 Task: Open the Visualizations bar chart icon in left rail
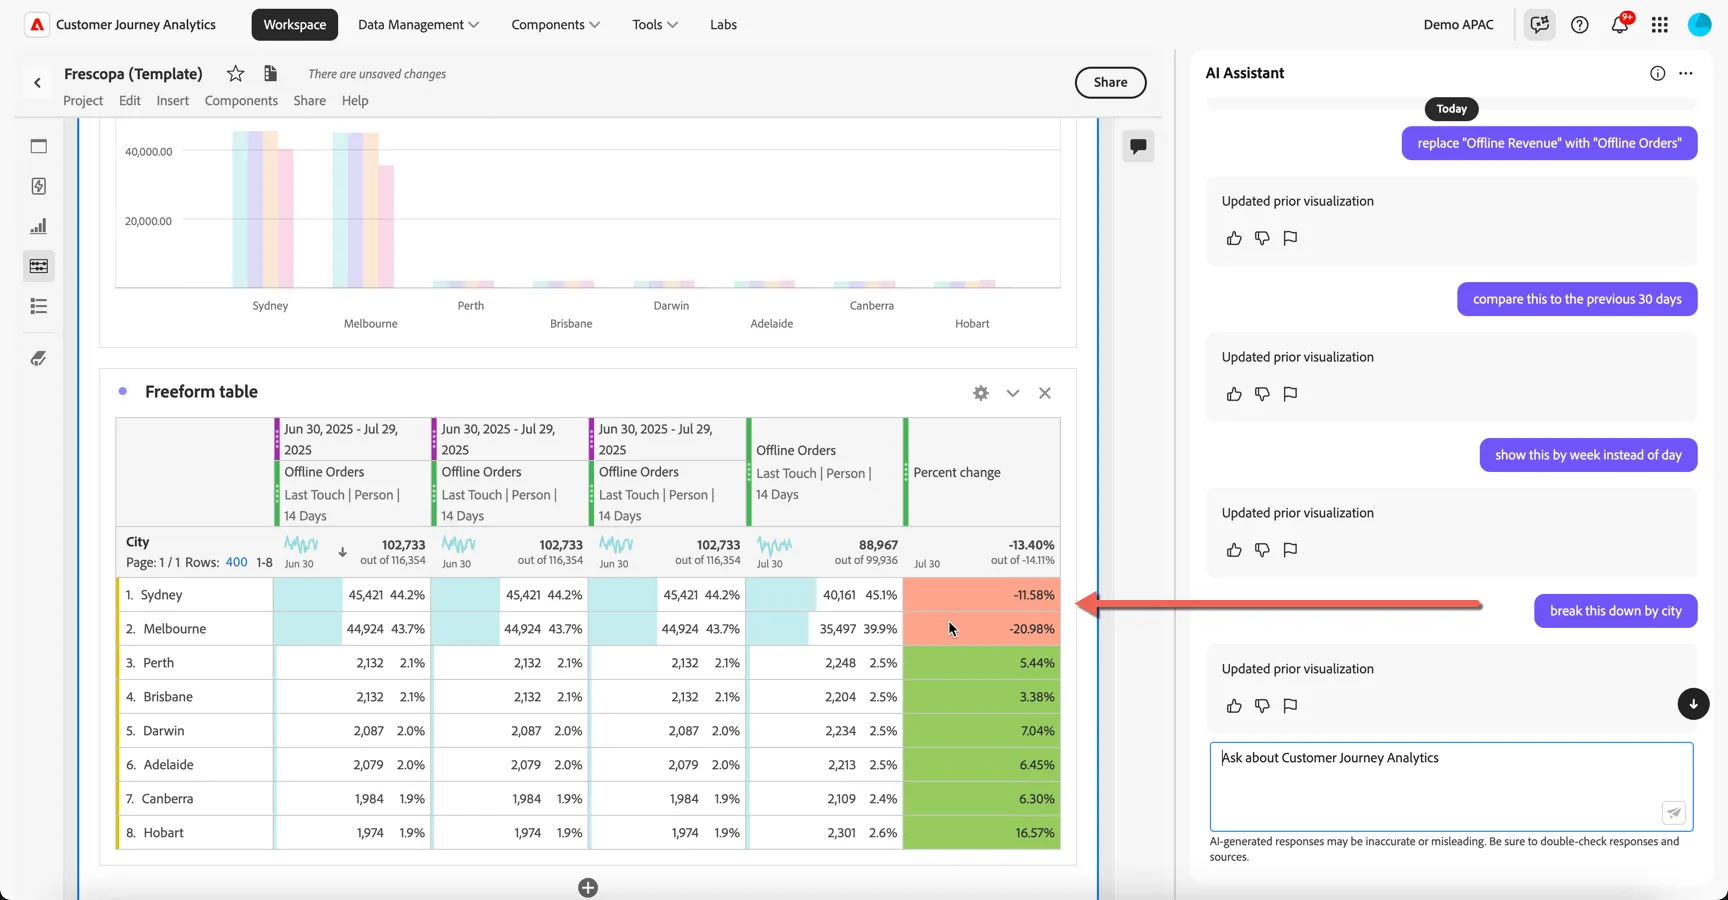(x=39, y=226)
